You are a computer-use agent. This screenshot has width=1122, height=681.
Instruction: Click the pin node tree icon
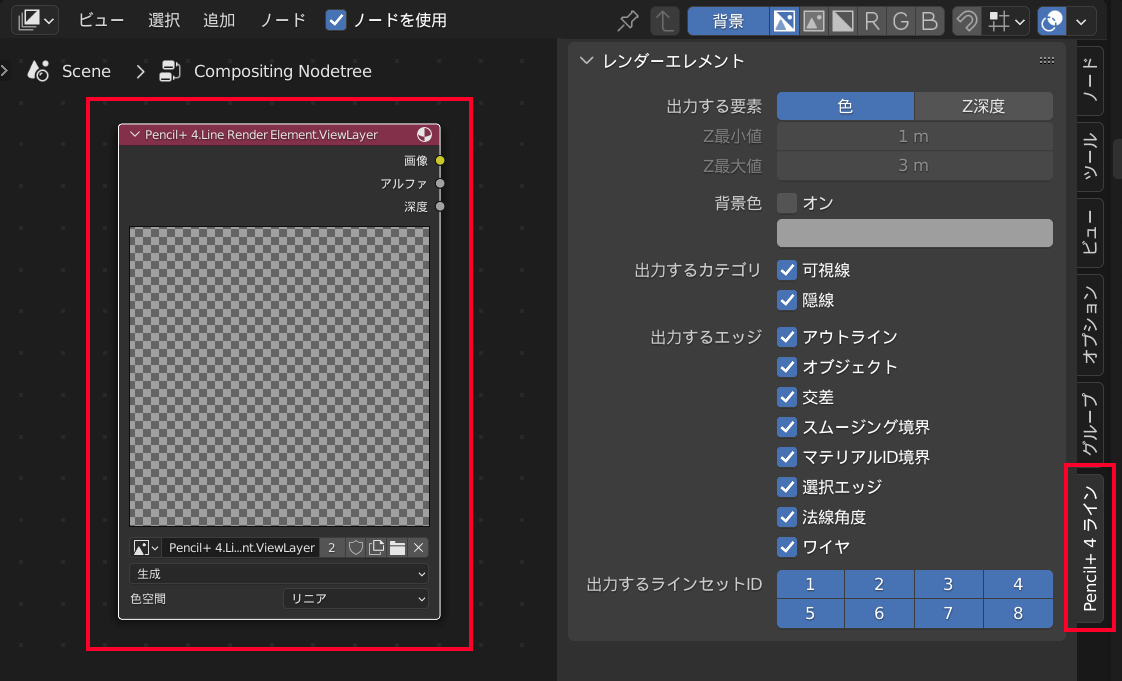point(628,21)
